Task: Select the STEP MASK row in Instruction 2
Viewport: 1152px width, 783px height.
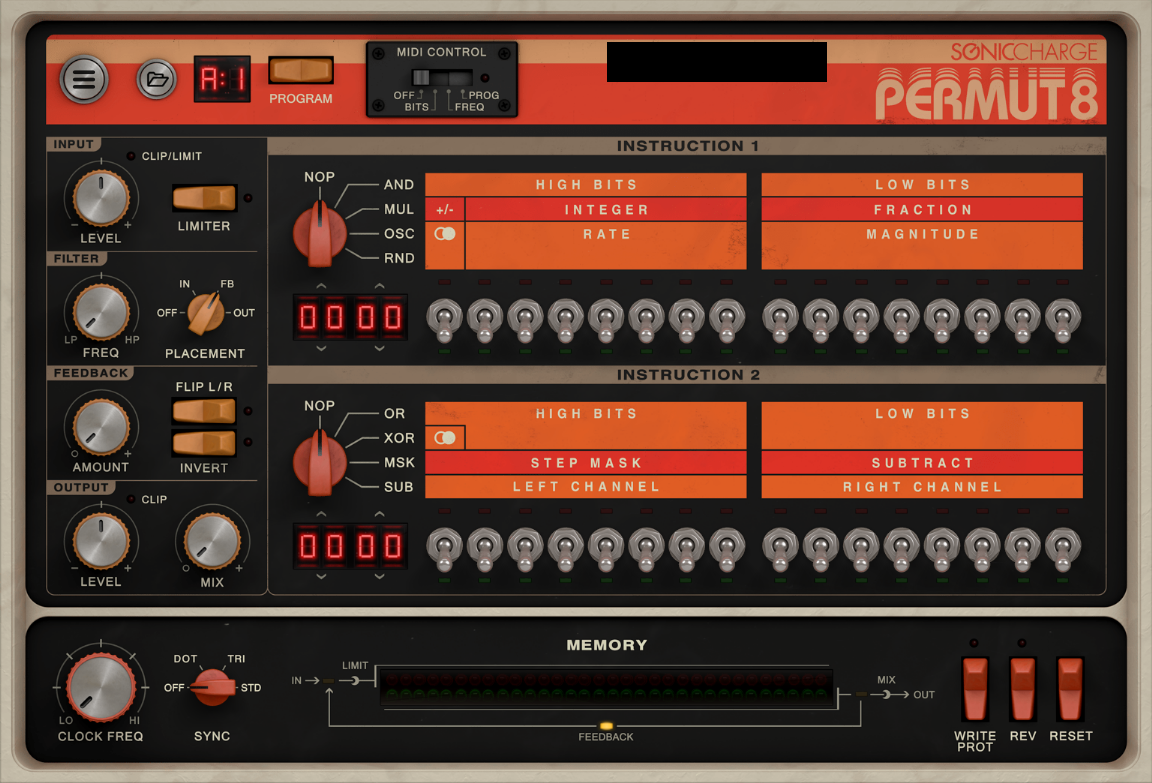Action: [586, 462]
